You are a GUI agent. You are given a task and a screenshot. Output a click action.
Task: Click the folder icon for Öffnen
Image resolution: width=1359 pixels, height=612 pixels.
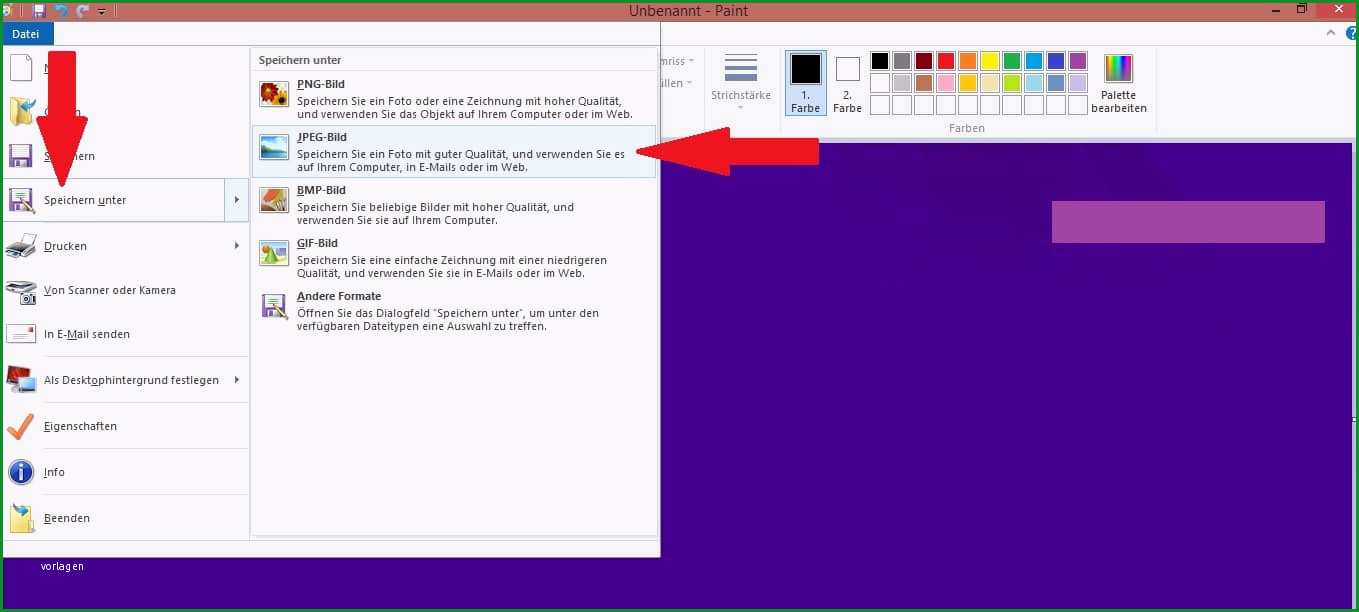point(21,112)
